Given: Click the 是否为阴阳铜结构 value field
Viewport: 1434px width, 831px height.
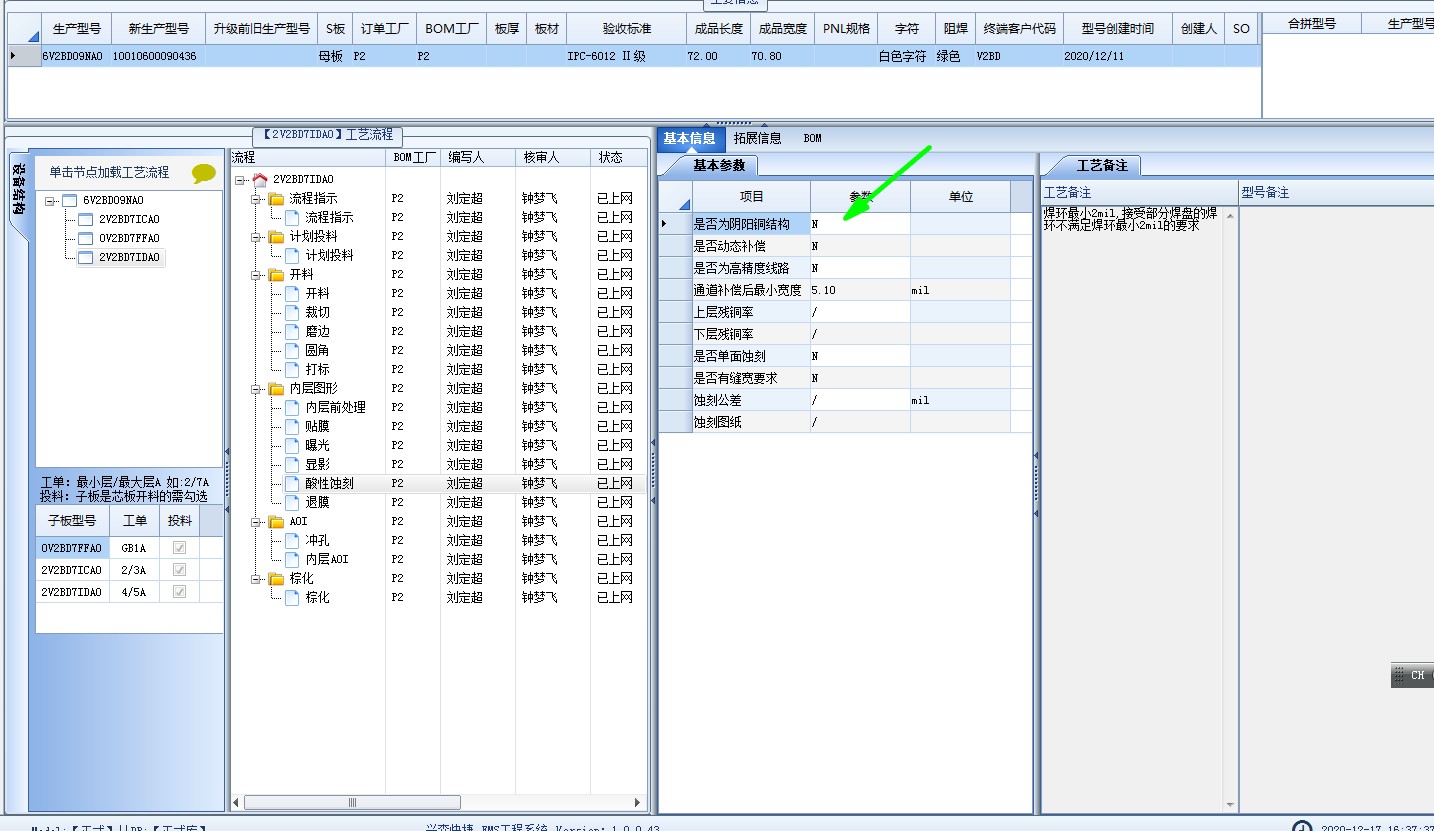Looking at the screenshot, I should [x=860, y=225].
